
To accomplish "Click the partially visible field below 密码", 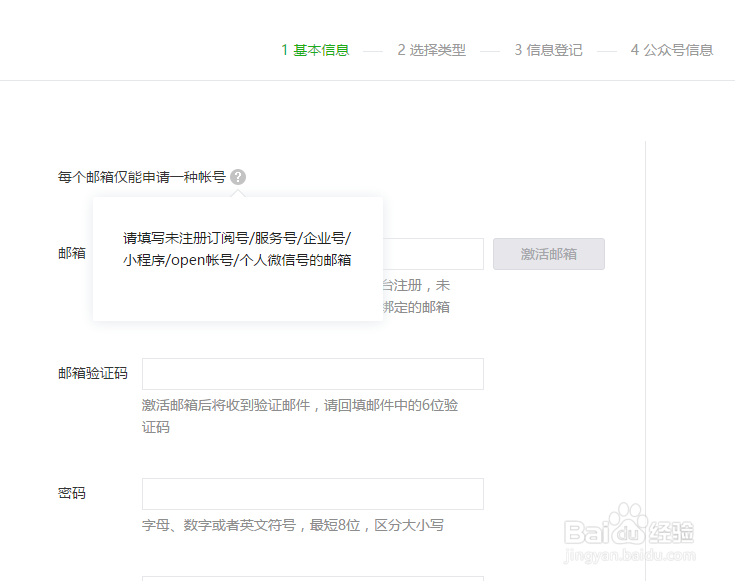I will [313, 577].
